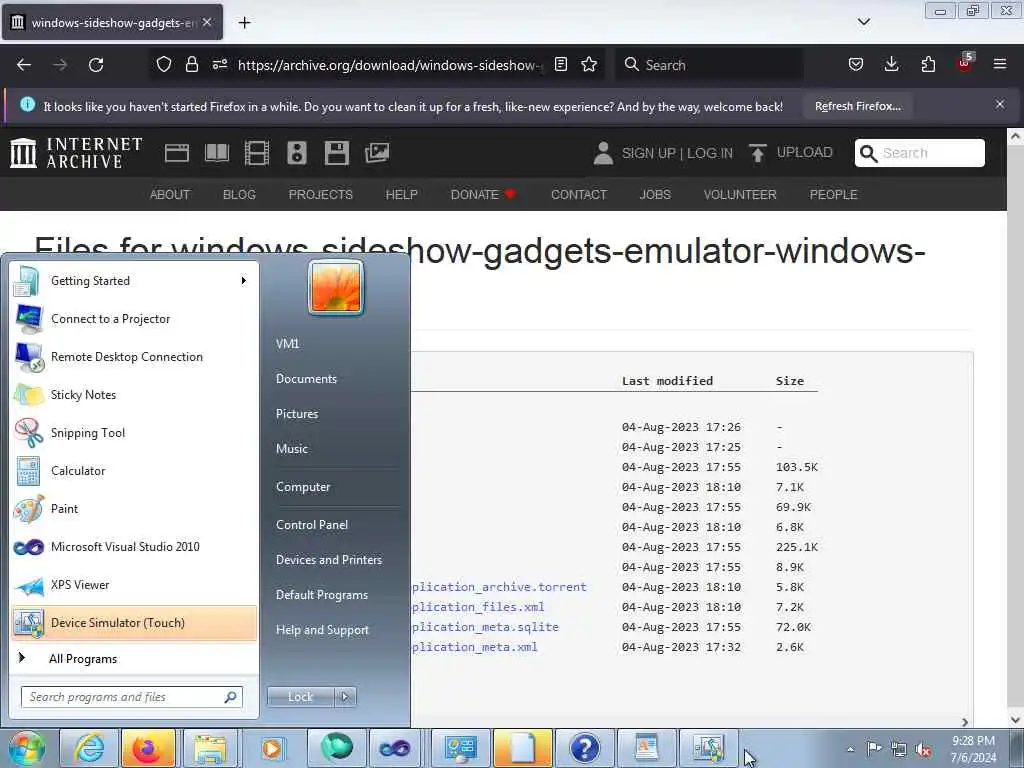This screenshot has height=768, width=1024.
Task: Open the Firefox hamburger application menu
Action: (1000, 64)
